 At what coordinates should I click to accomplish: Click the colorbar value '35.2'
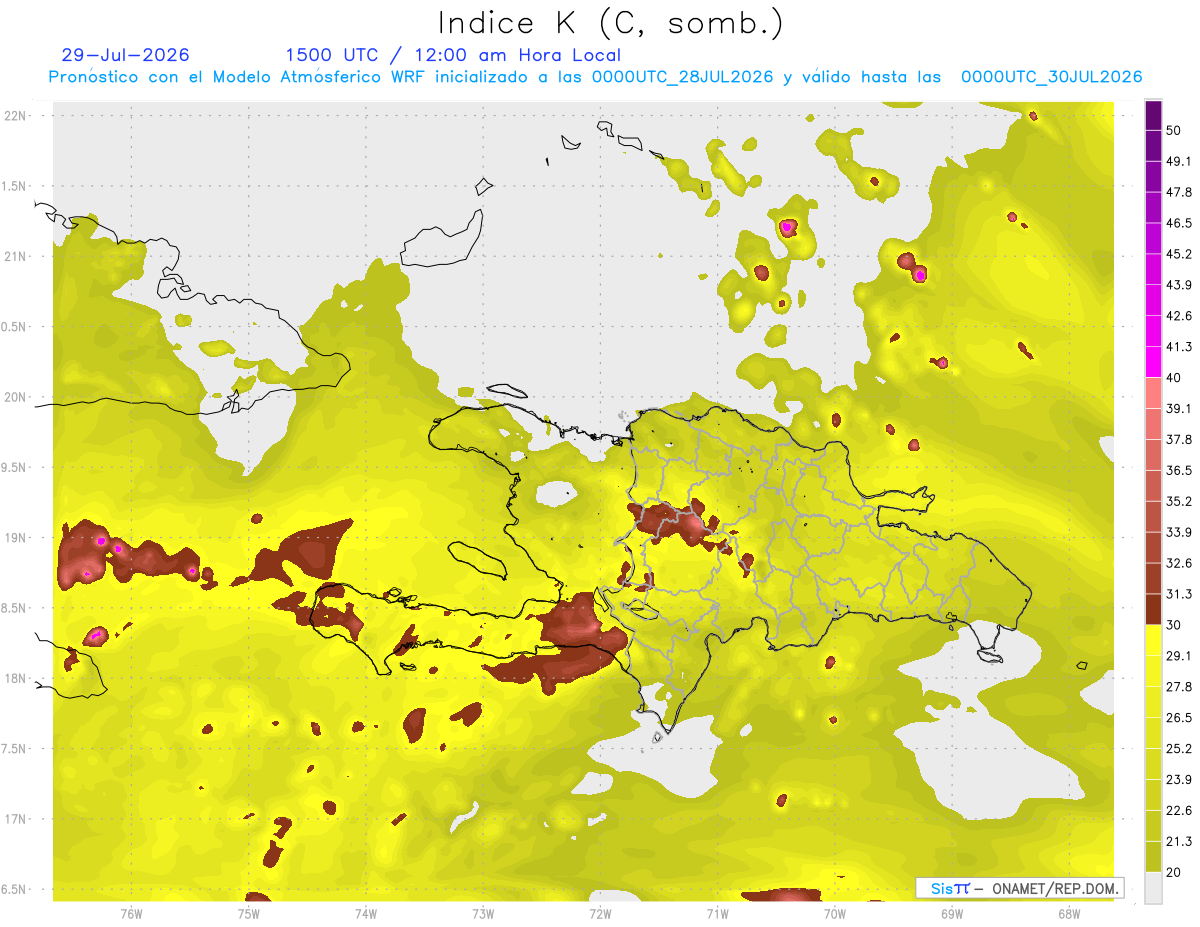tap(1178, 501)
